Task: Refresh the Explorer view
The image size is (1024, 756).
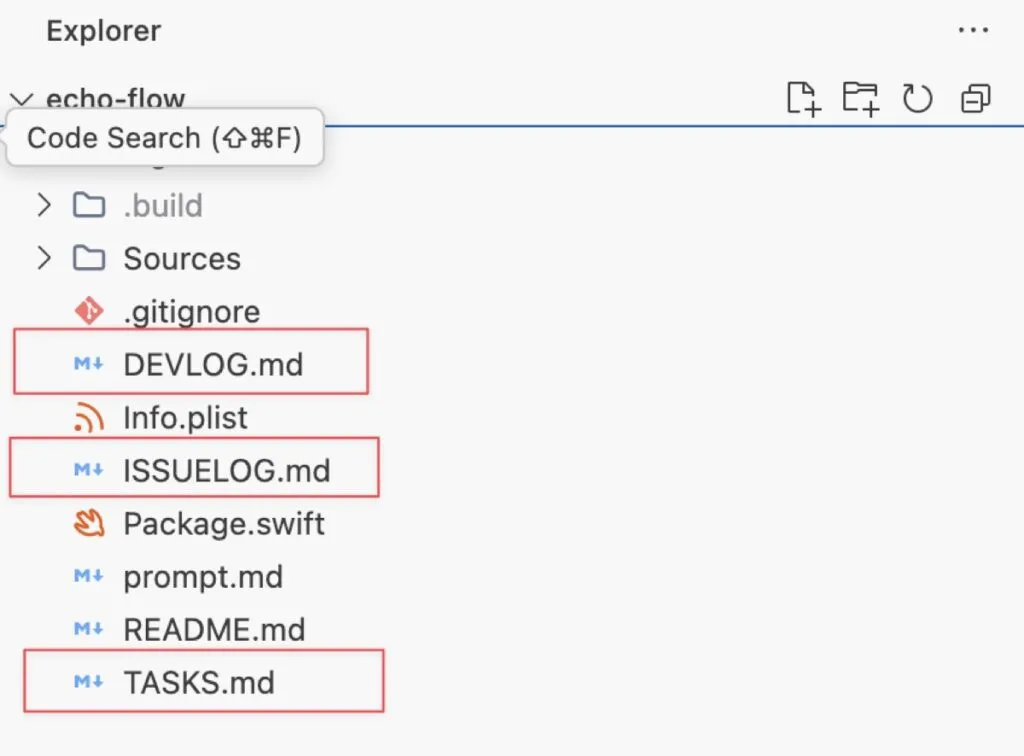Action: tap(917, 98)
